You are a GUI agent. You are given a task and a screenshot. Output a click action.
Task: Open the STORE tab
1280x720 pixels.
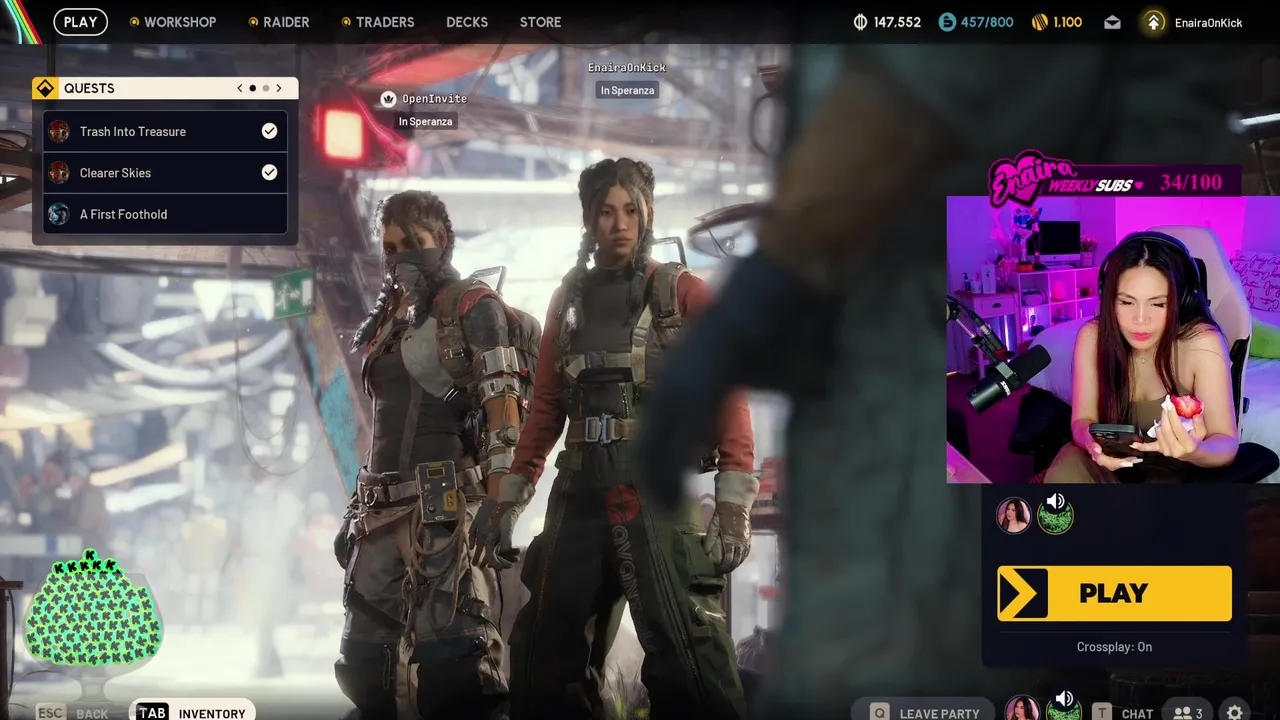click(x=540, y=22)
